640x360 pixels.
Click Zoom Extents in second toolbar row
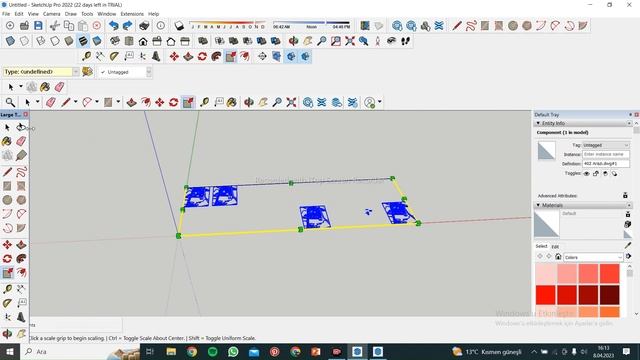click(x=350, y=41)
